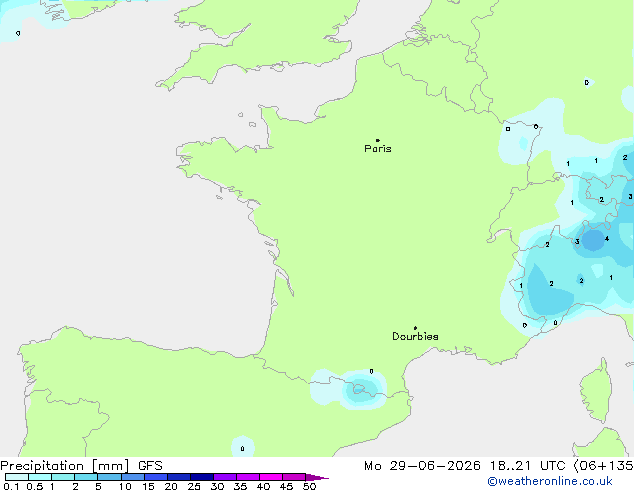Click the 0.1–0.5 mm palest legend swatch
634x490 pixels.
click(17, 477)
